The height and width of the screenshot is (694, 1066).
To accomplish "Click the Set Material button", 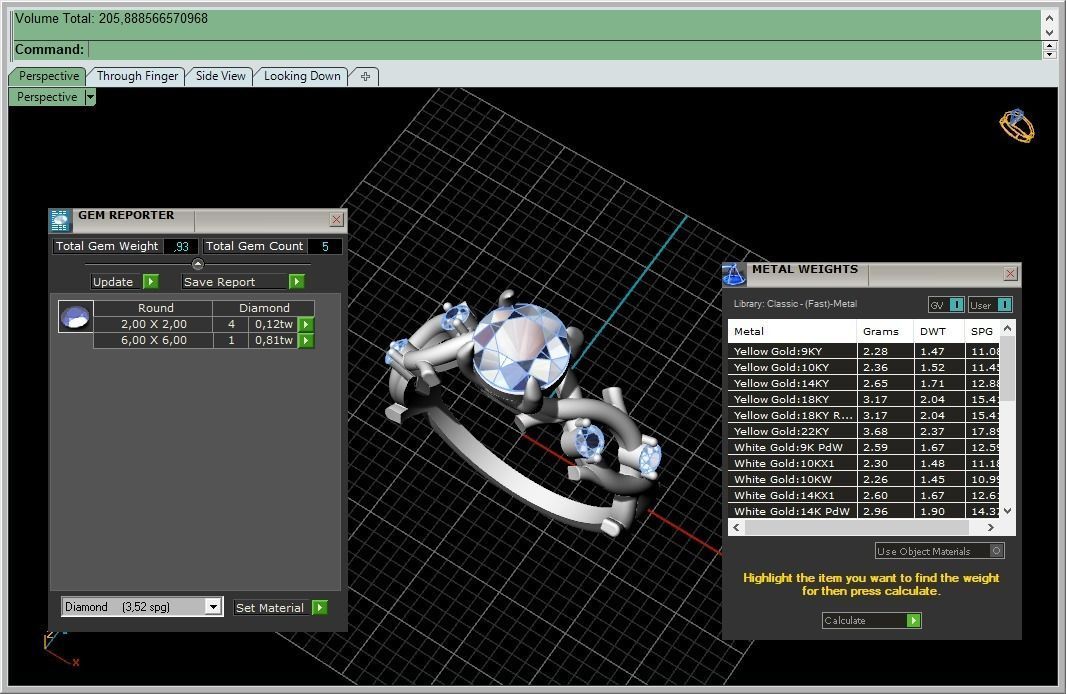I will 273,608.
